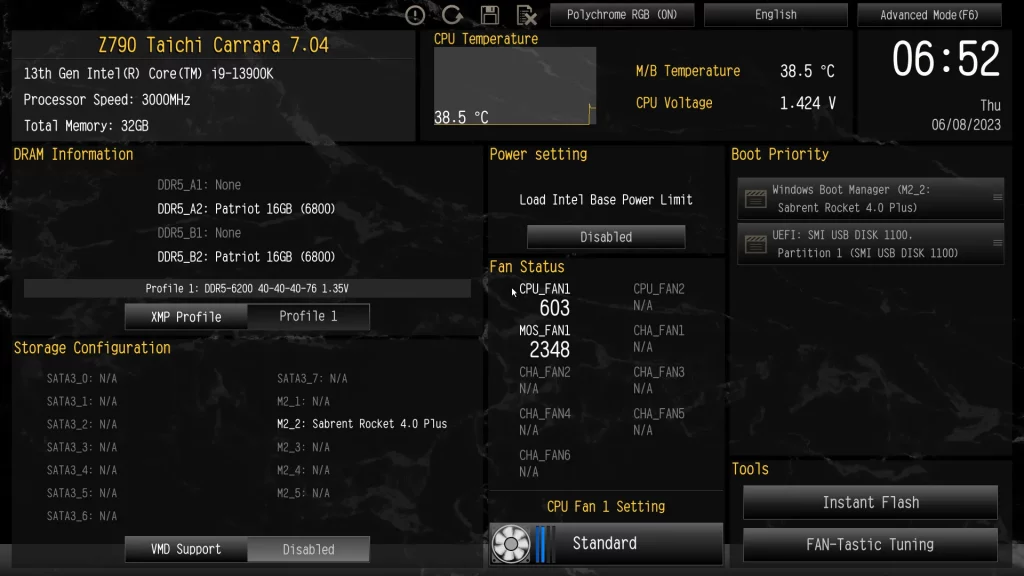1024x576 pixels.
Task: Open the CPU Fan 1 Setting Standard selector
Action: pos(606,543)
